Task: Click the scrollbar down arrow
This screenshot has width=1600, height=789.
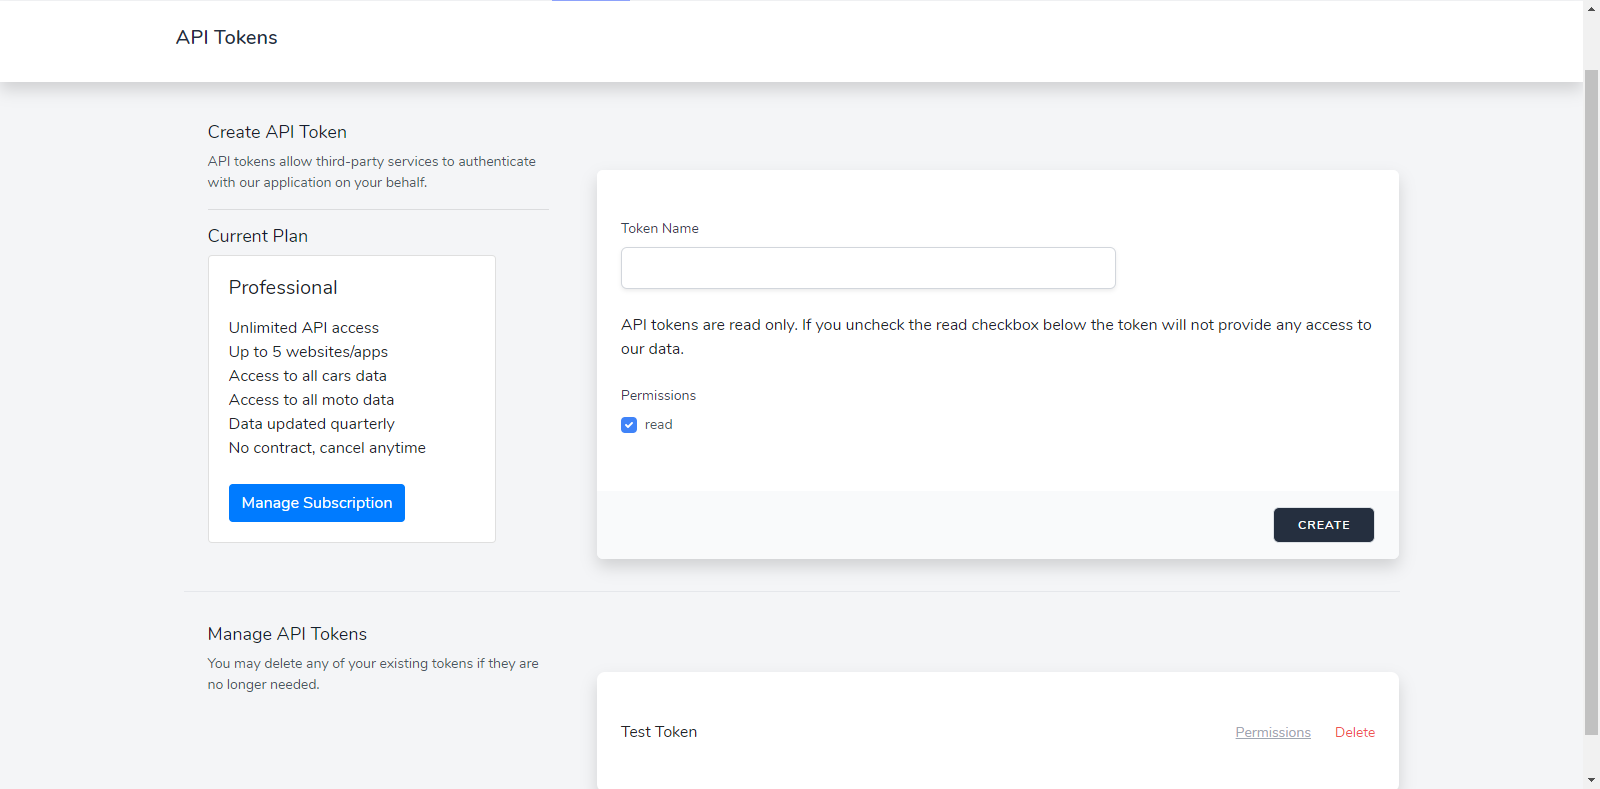Action: tap(1591, 780)
